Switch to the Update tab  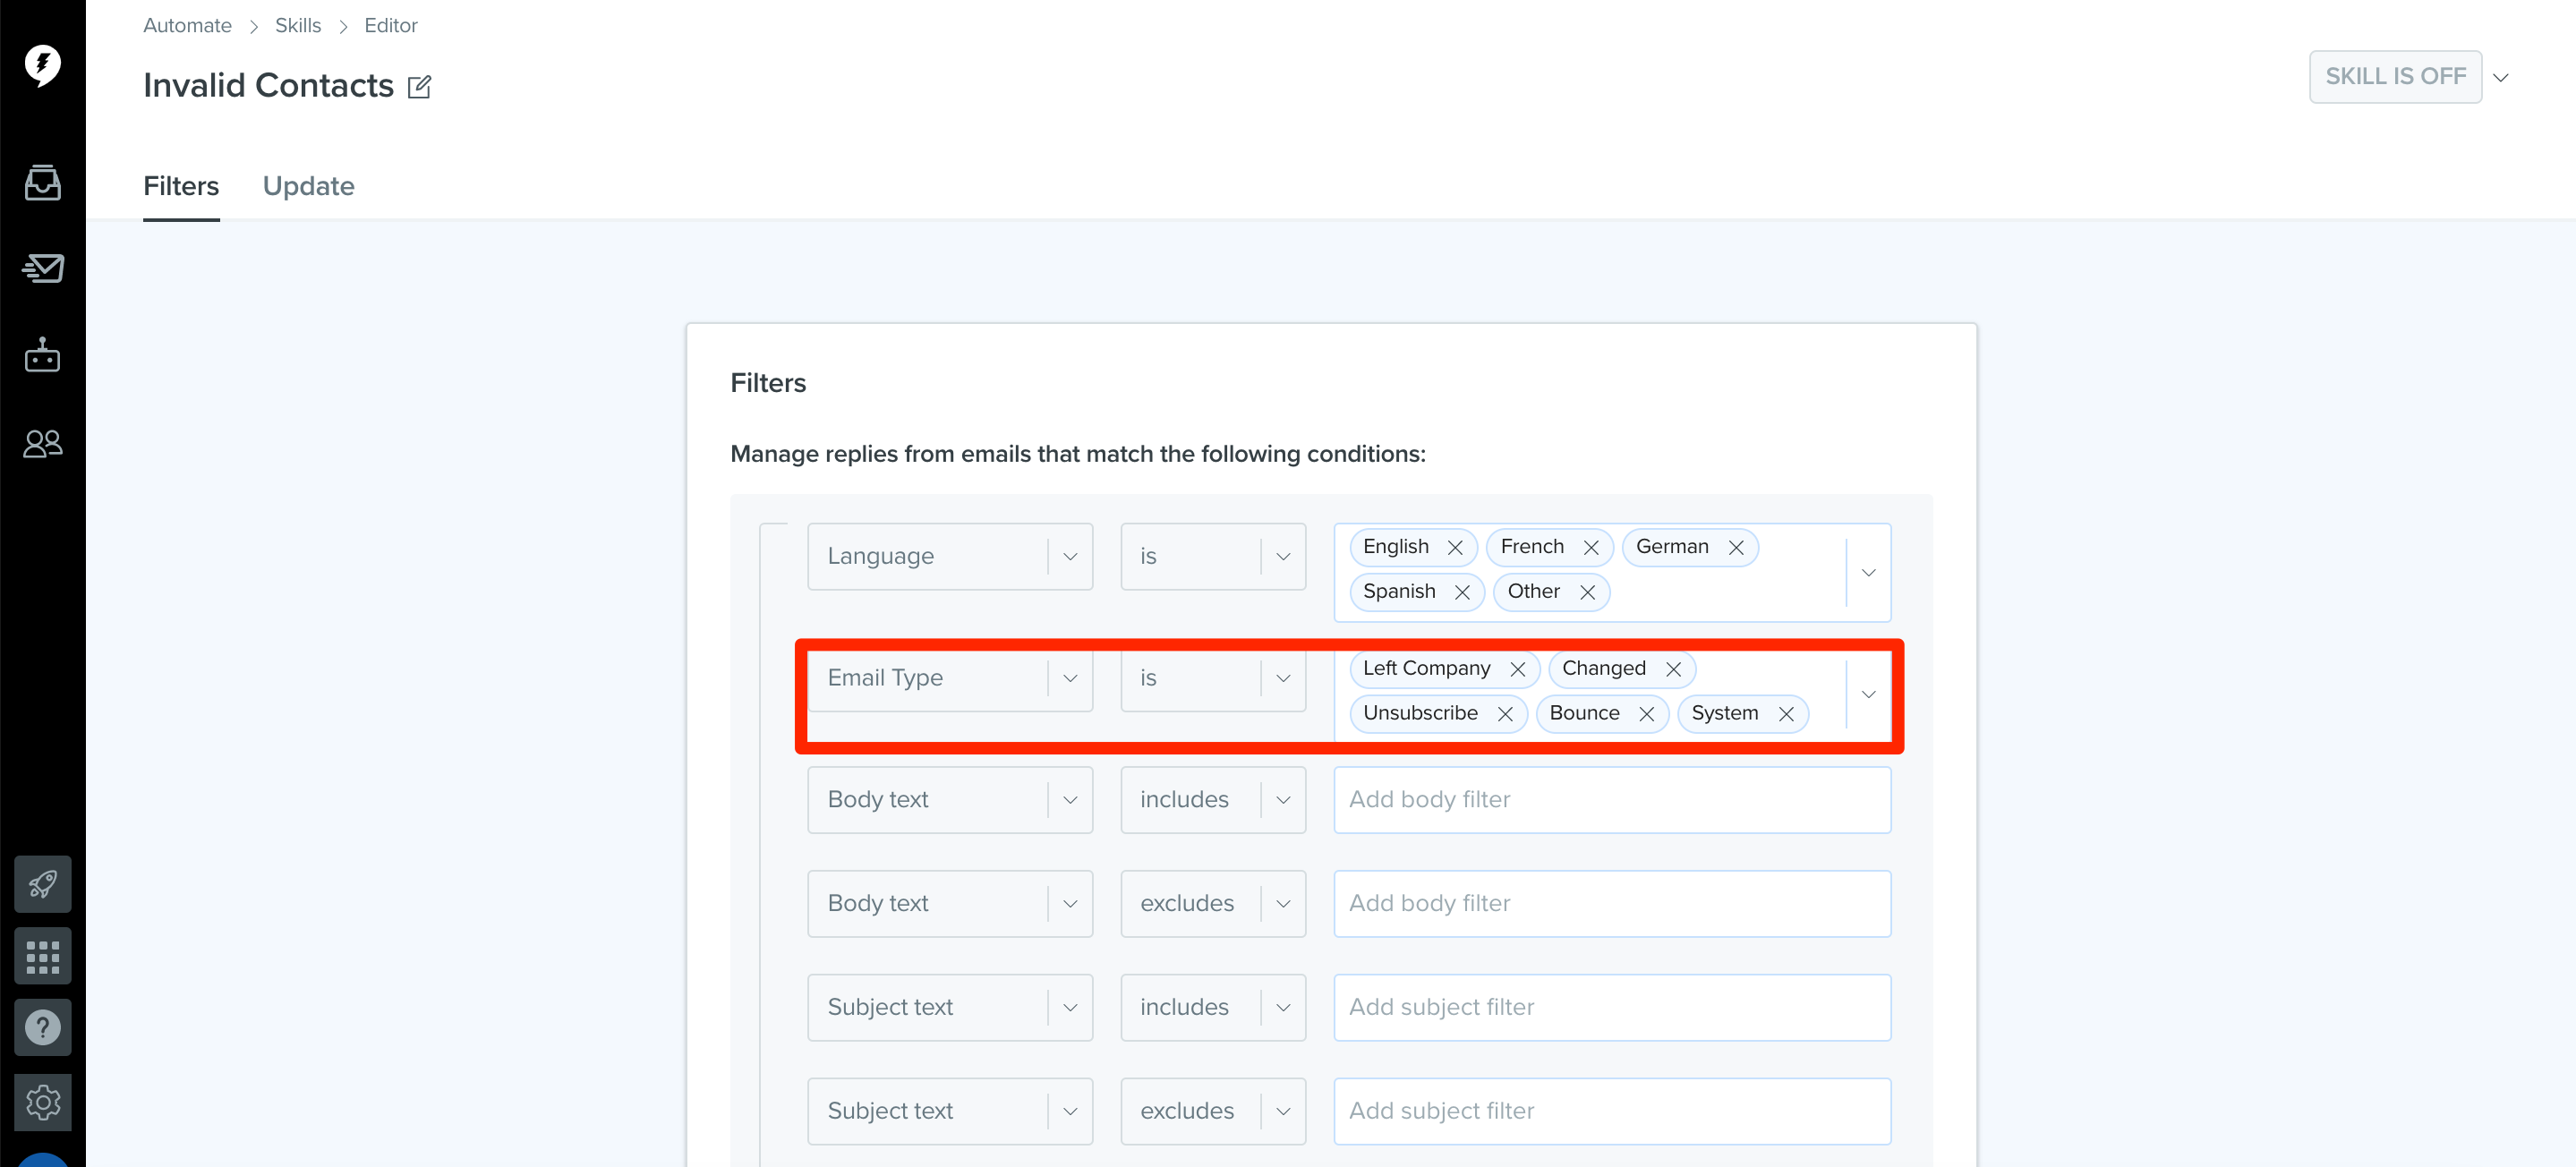point(308,187)
